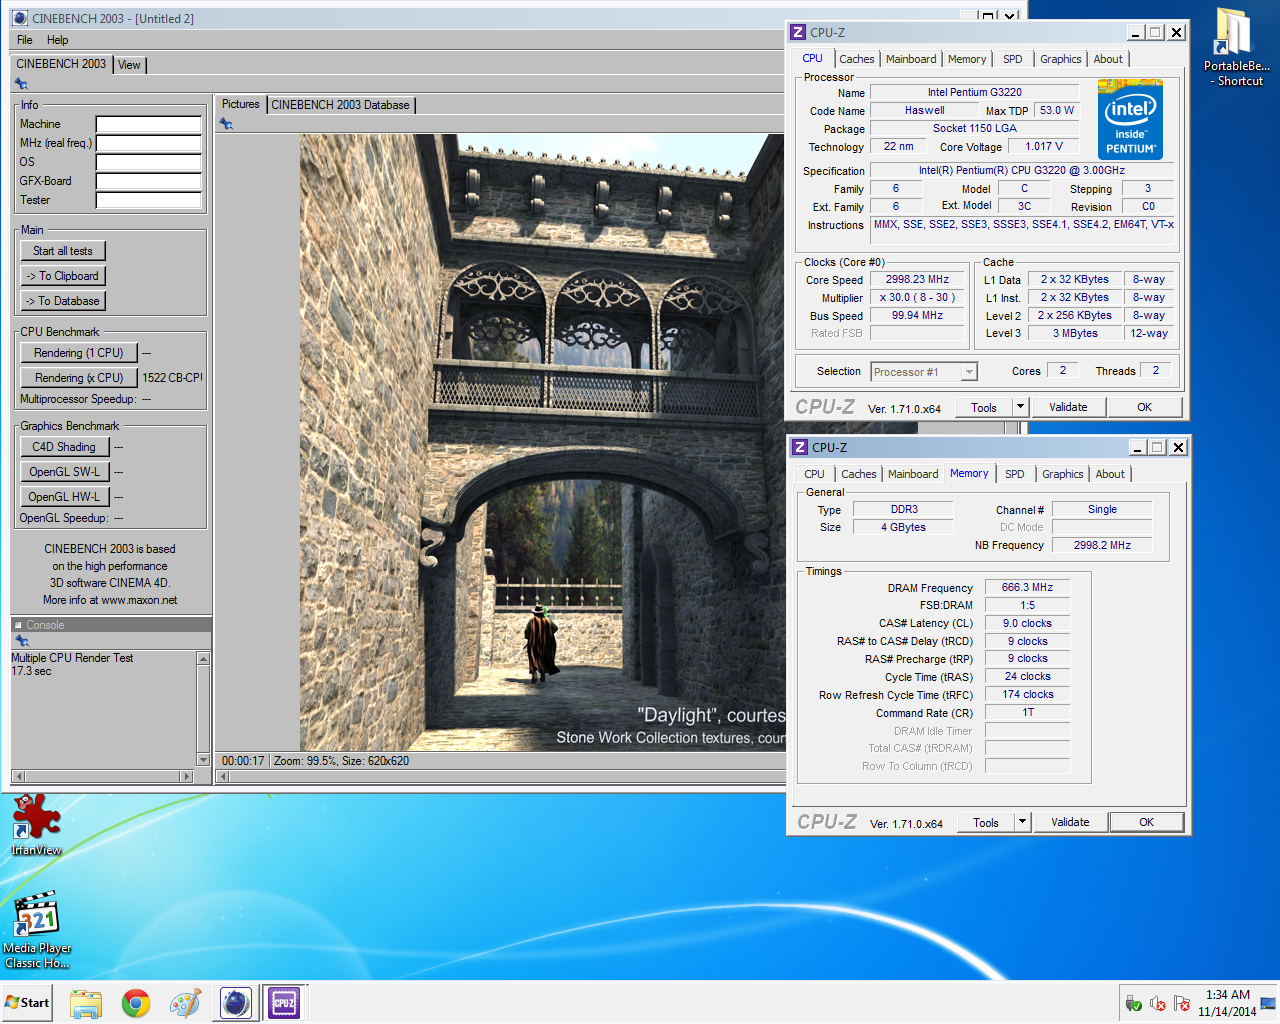
Task: Launch Google Chrome from taskbar
Action: coord(136,1003)
